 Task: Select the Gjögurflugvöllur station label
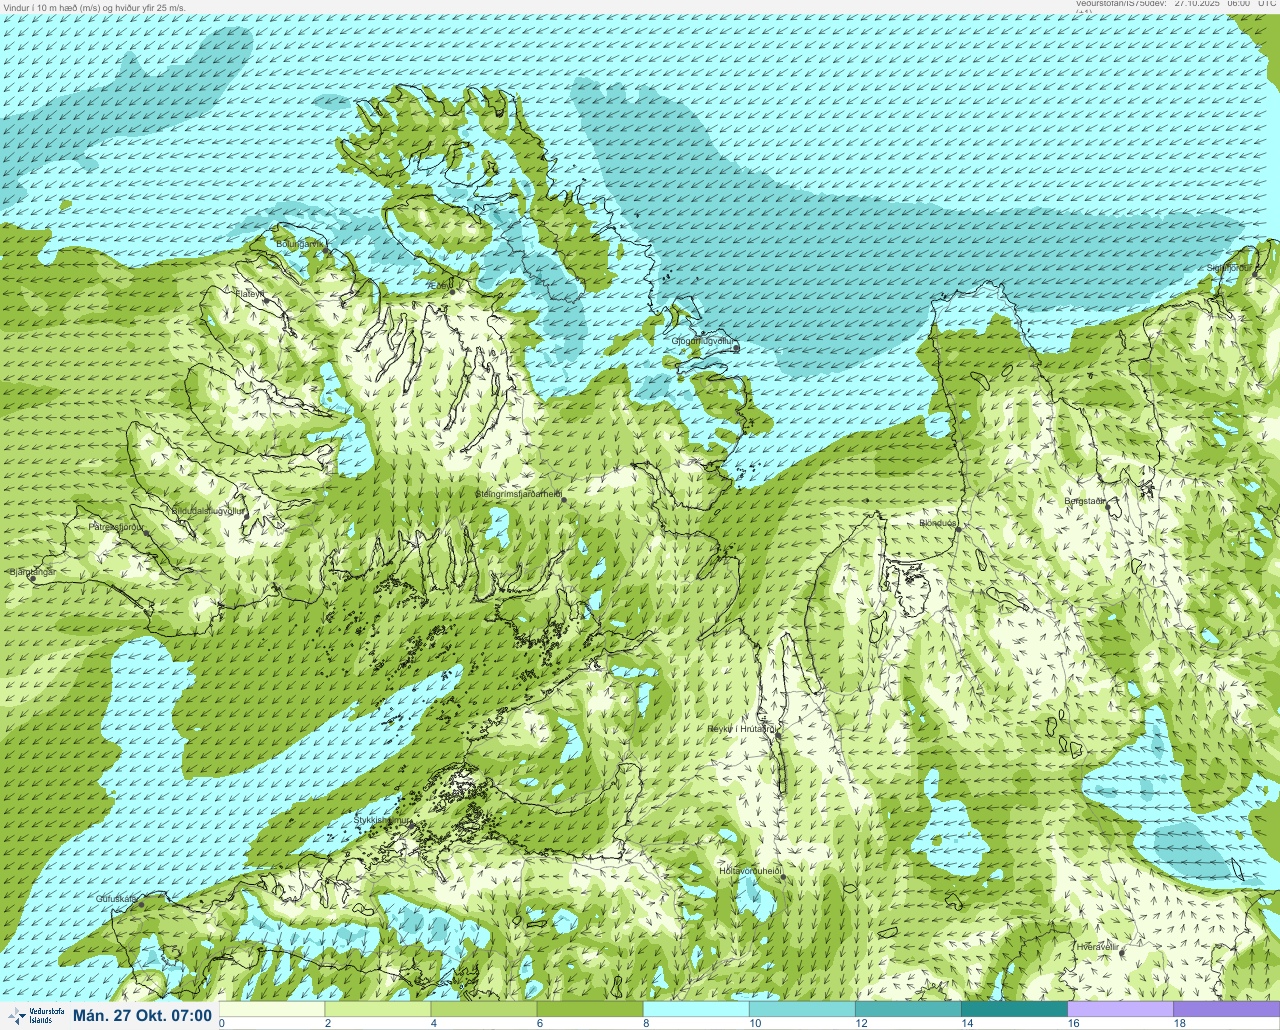tap(703, 341)
